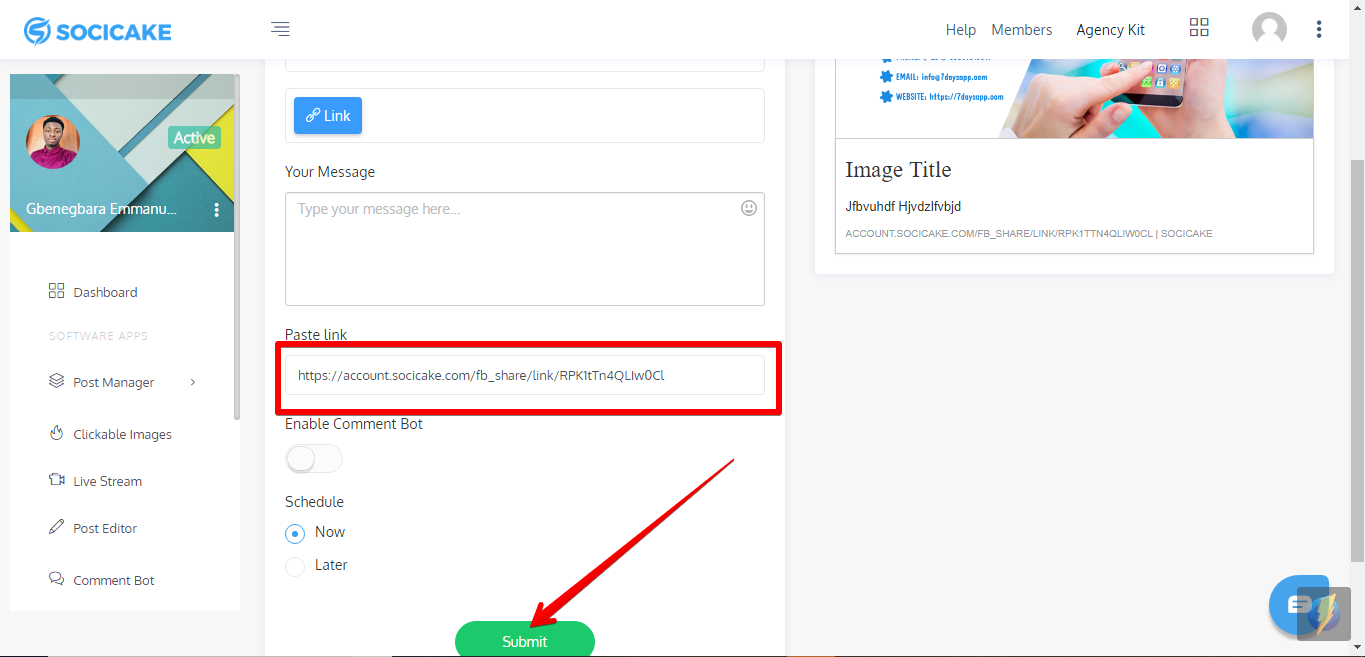Viewport: 1365px width, 657px height.
Task: Click the Enable Comment Bot label
Action: click(x=354, y=424)
